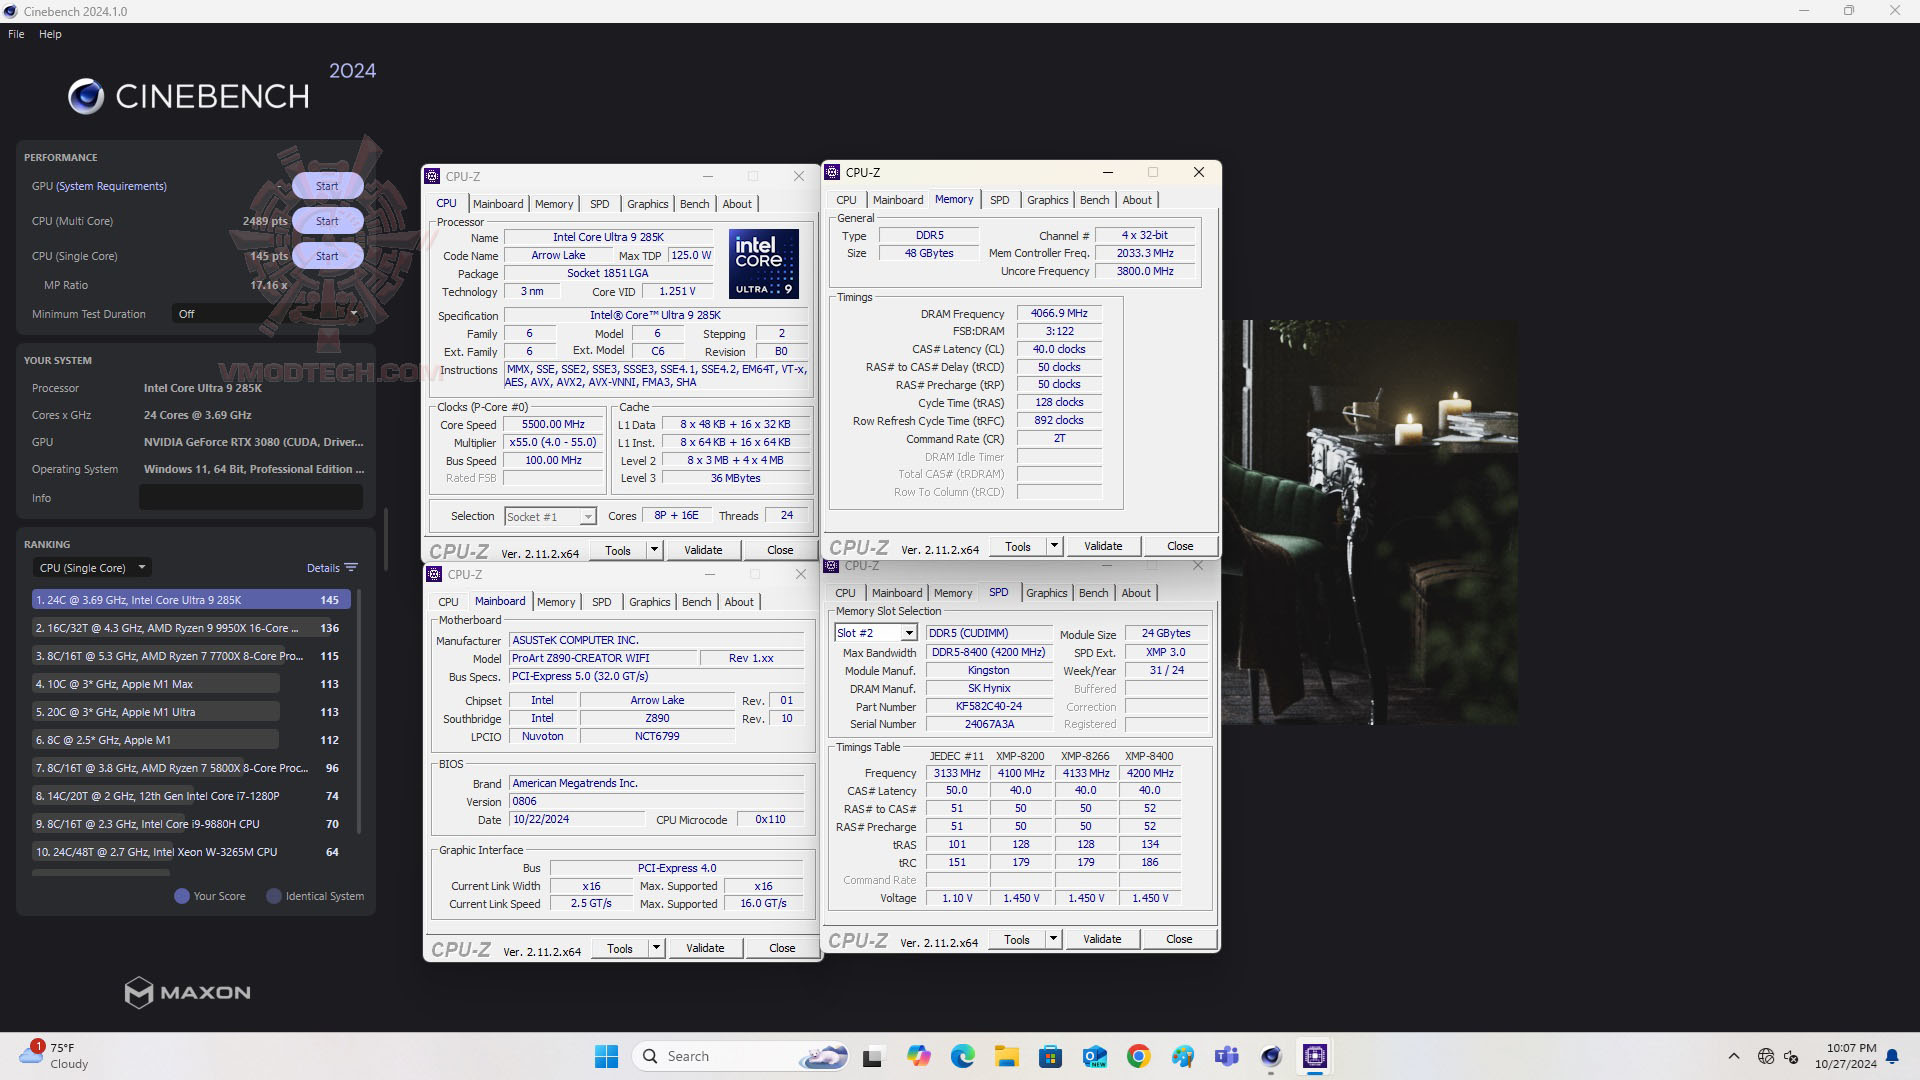1920x1080 pixels.
Task: Click the Maxon logo at bottom
Action: click(x=187, y=992)
